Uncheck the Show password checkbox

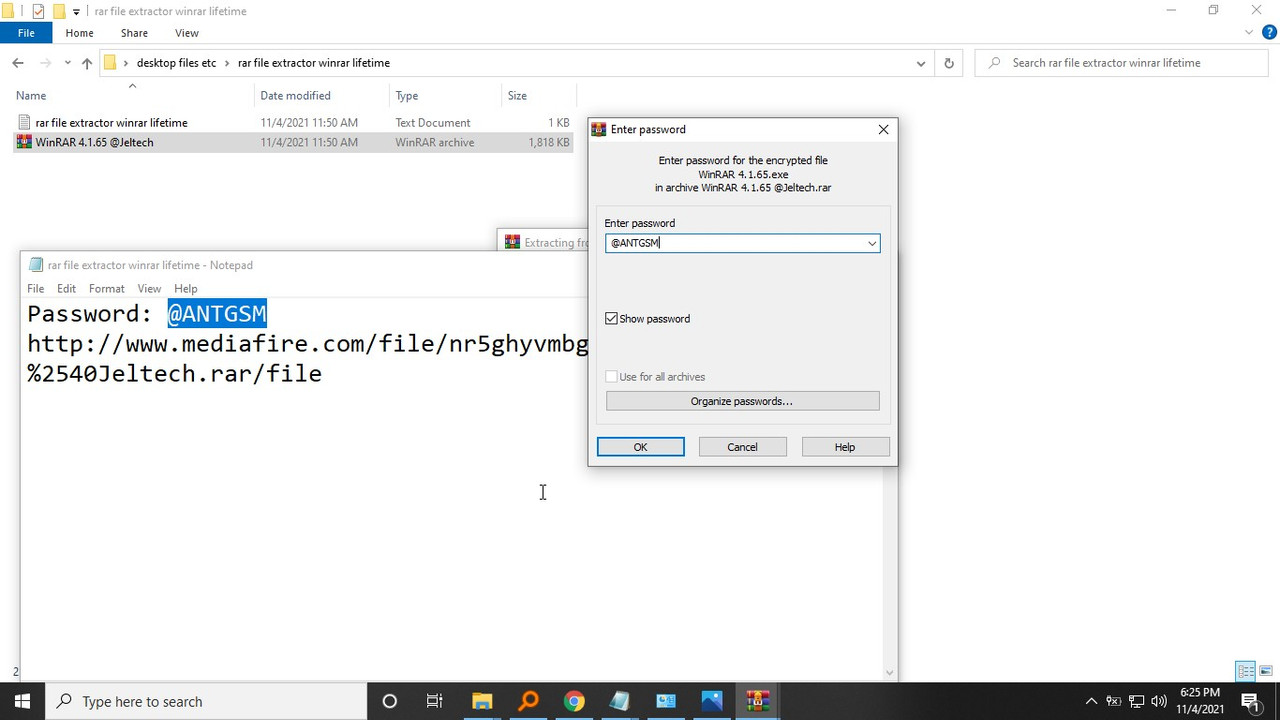pos(612,319)
